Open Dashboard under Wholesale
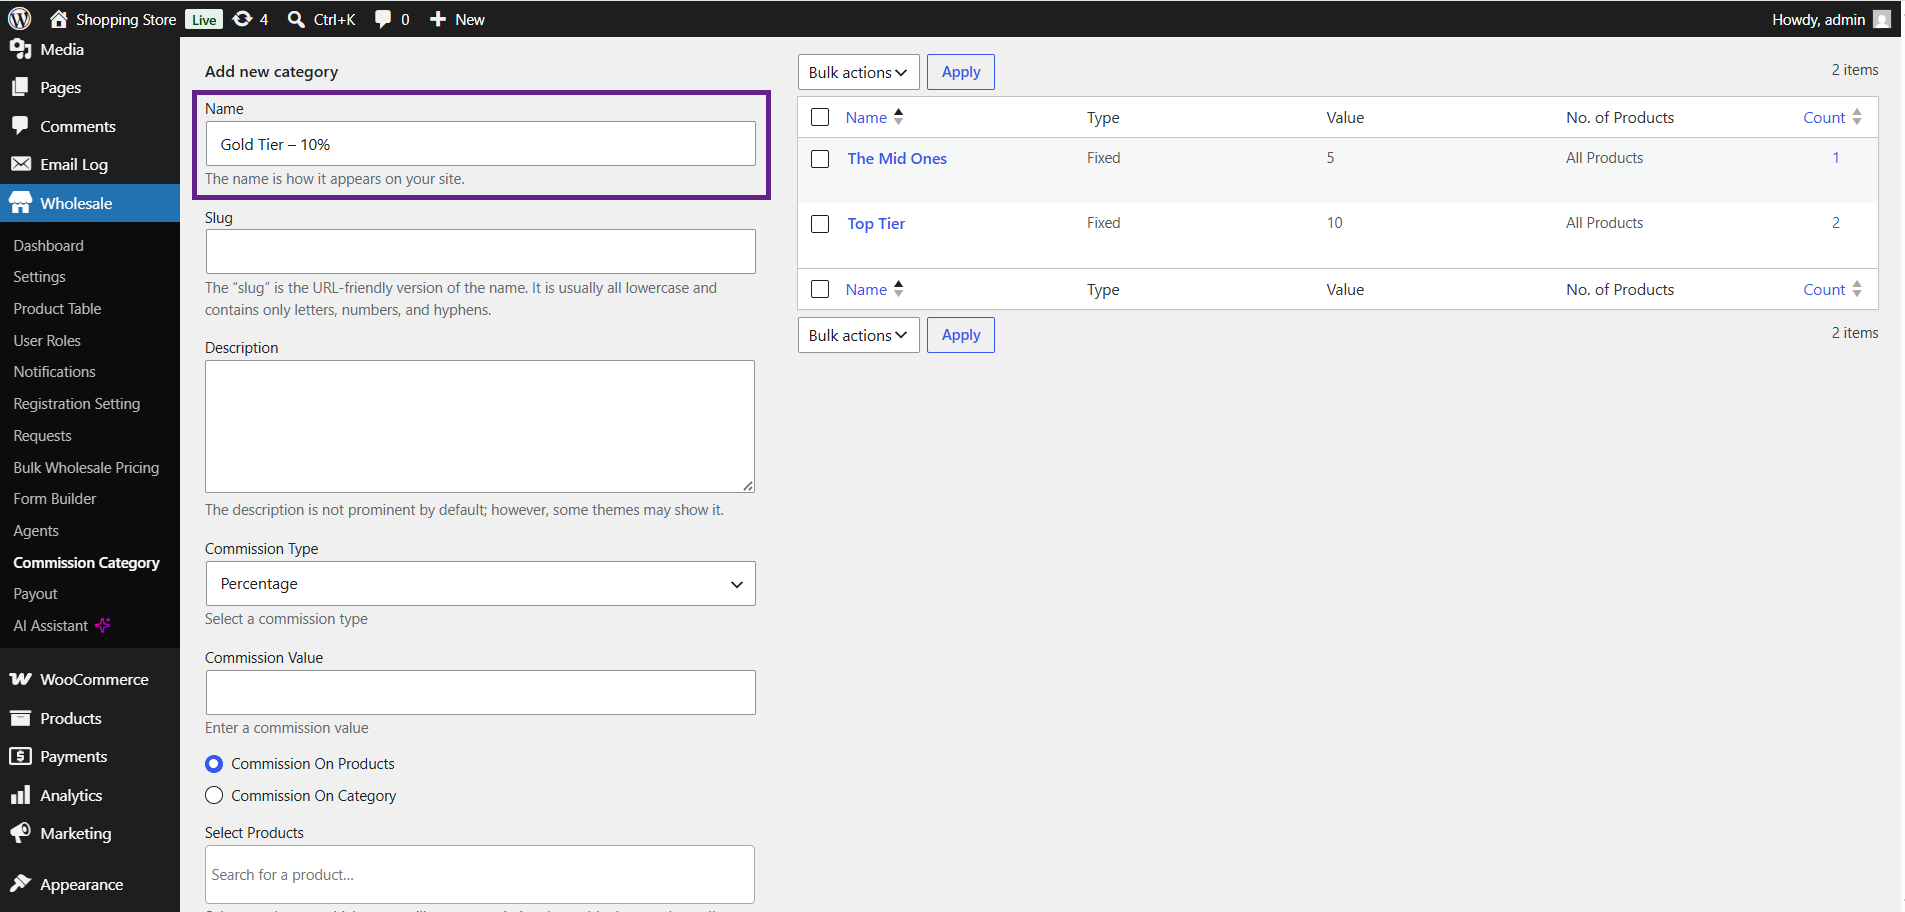The height and width of the screenshot is (912, 1905). tap(49, 245)
